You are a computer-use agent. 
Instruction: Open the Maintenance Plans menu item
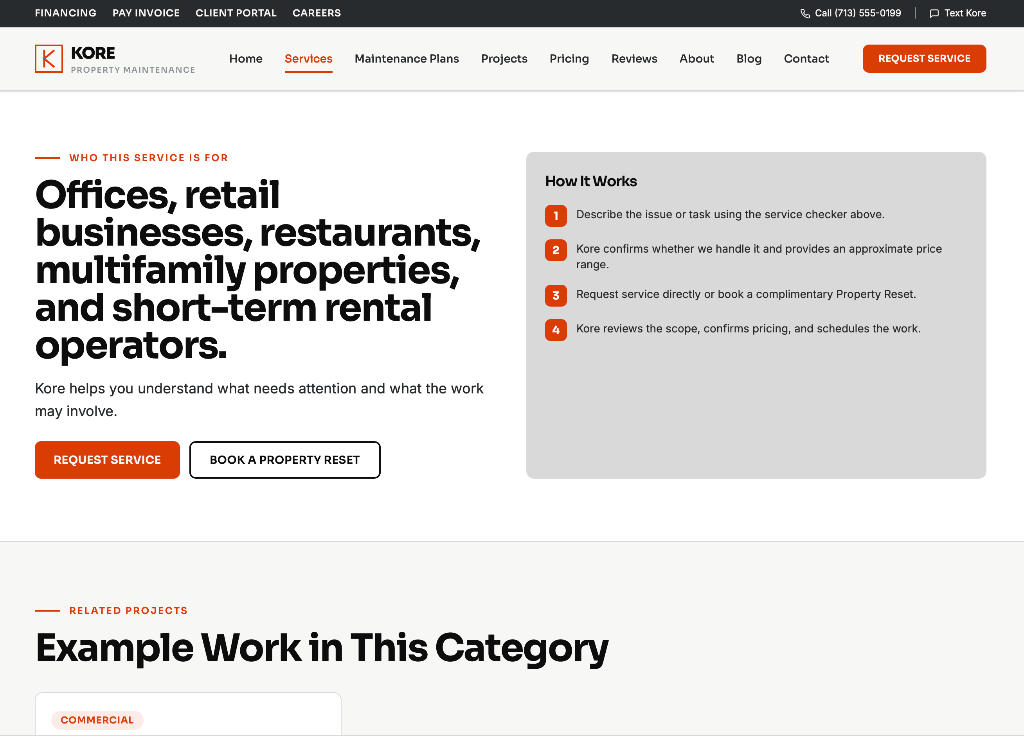click(x=407, y=59)
